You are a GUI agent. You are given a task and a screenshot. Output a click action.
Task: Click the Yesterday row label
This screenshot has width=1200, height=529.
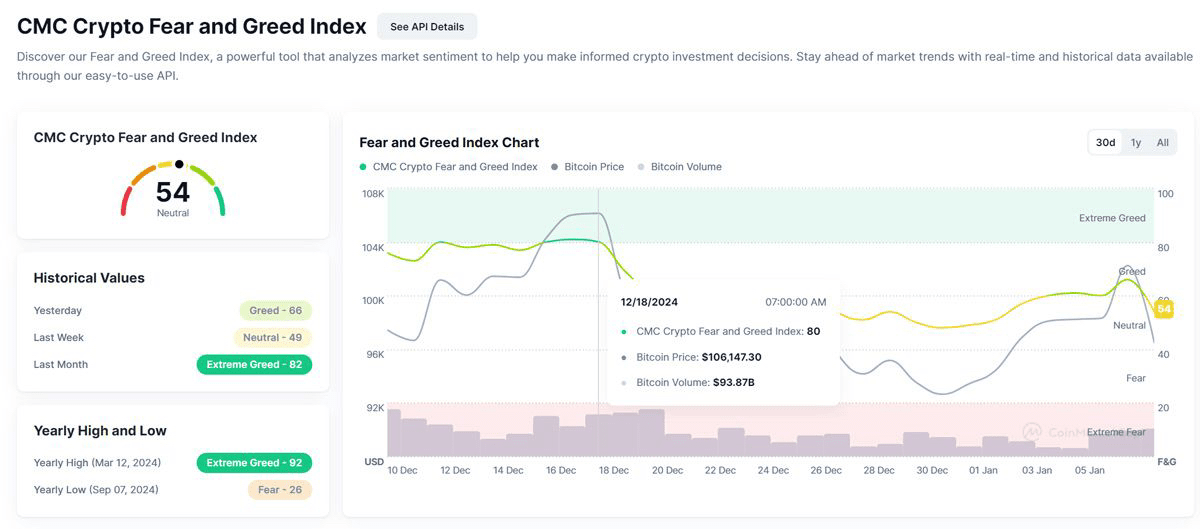click(x=58, y=310)
